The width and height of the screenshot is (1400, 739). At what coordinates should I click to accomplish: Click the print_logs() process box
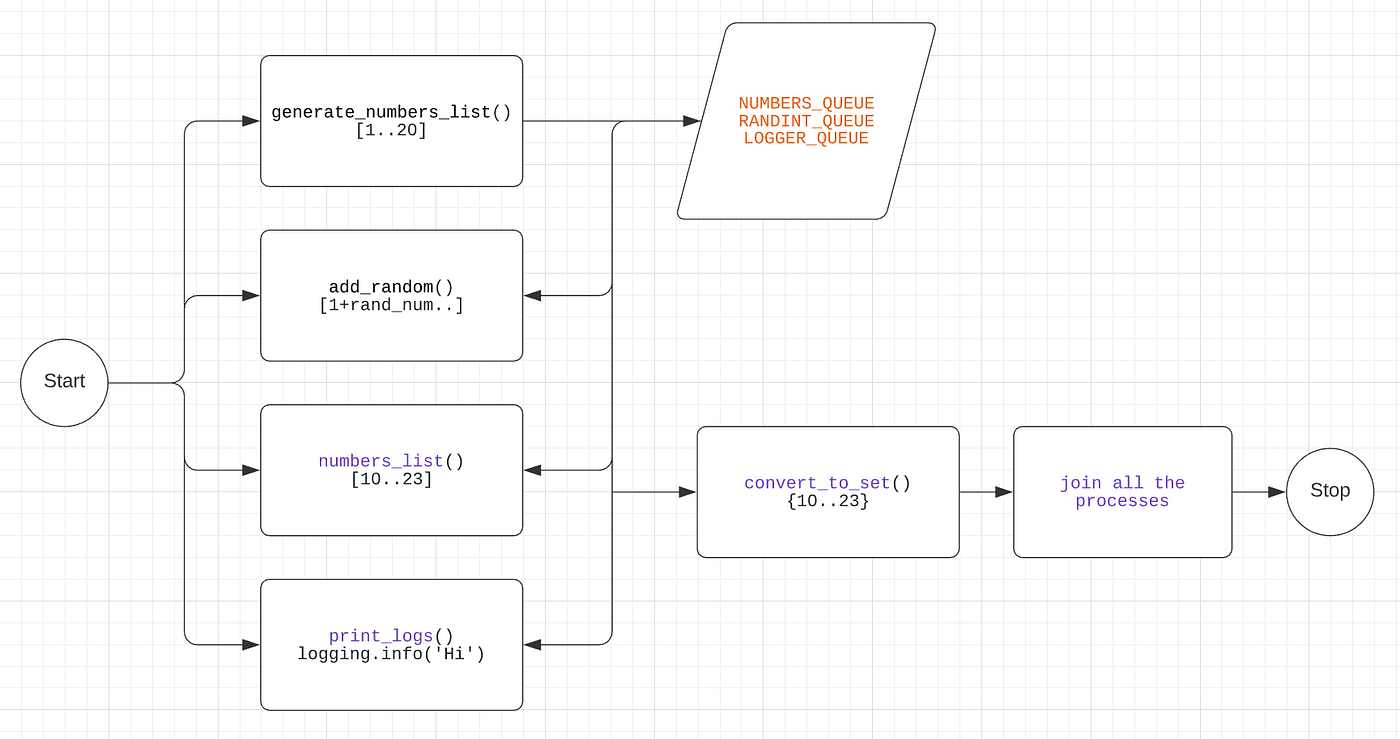tap(390, 643)
